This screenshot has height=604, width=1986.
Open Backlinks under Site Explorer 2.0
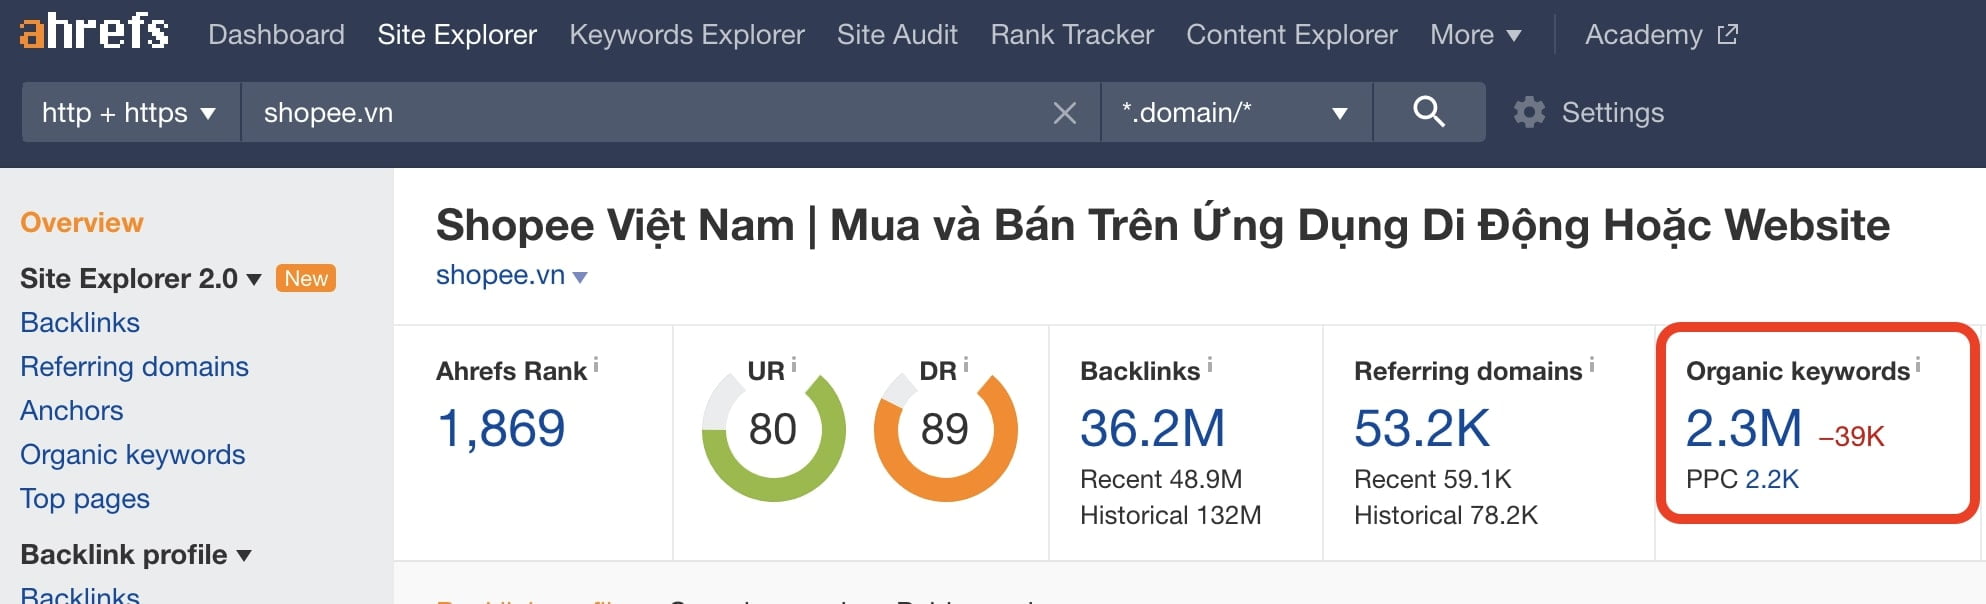(x=80, y=322)
